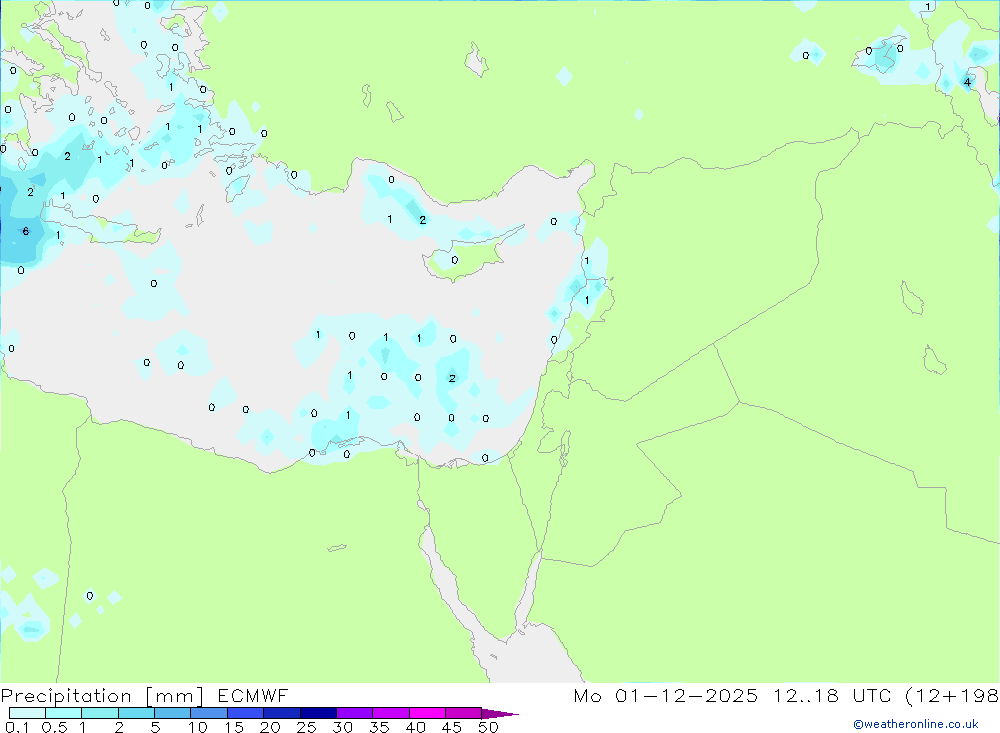Click the '0' value on Cyprus island
The height and width of the screenshot is (733, 1000).
pos(455,260)
